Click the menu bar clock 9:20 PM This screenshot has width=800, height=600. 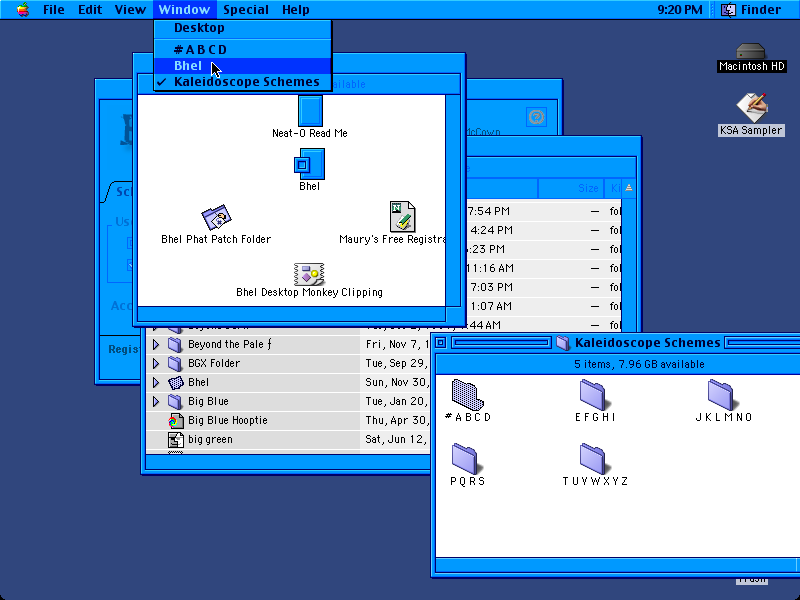pos(680,10)
